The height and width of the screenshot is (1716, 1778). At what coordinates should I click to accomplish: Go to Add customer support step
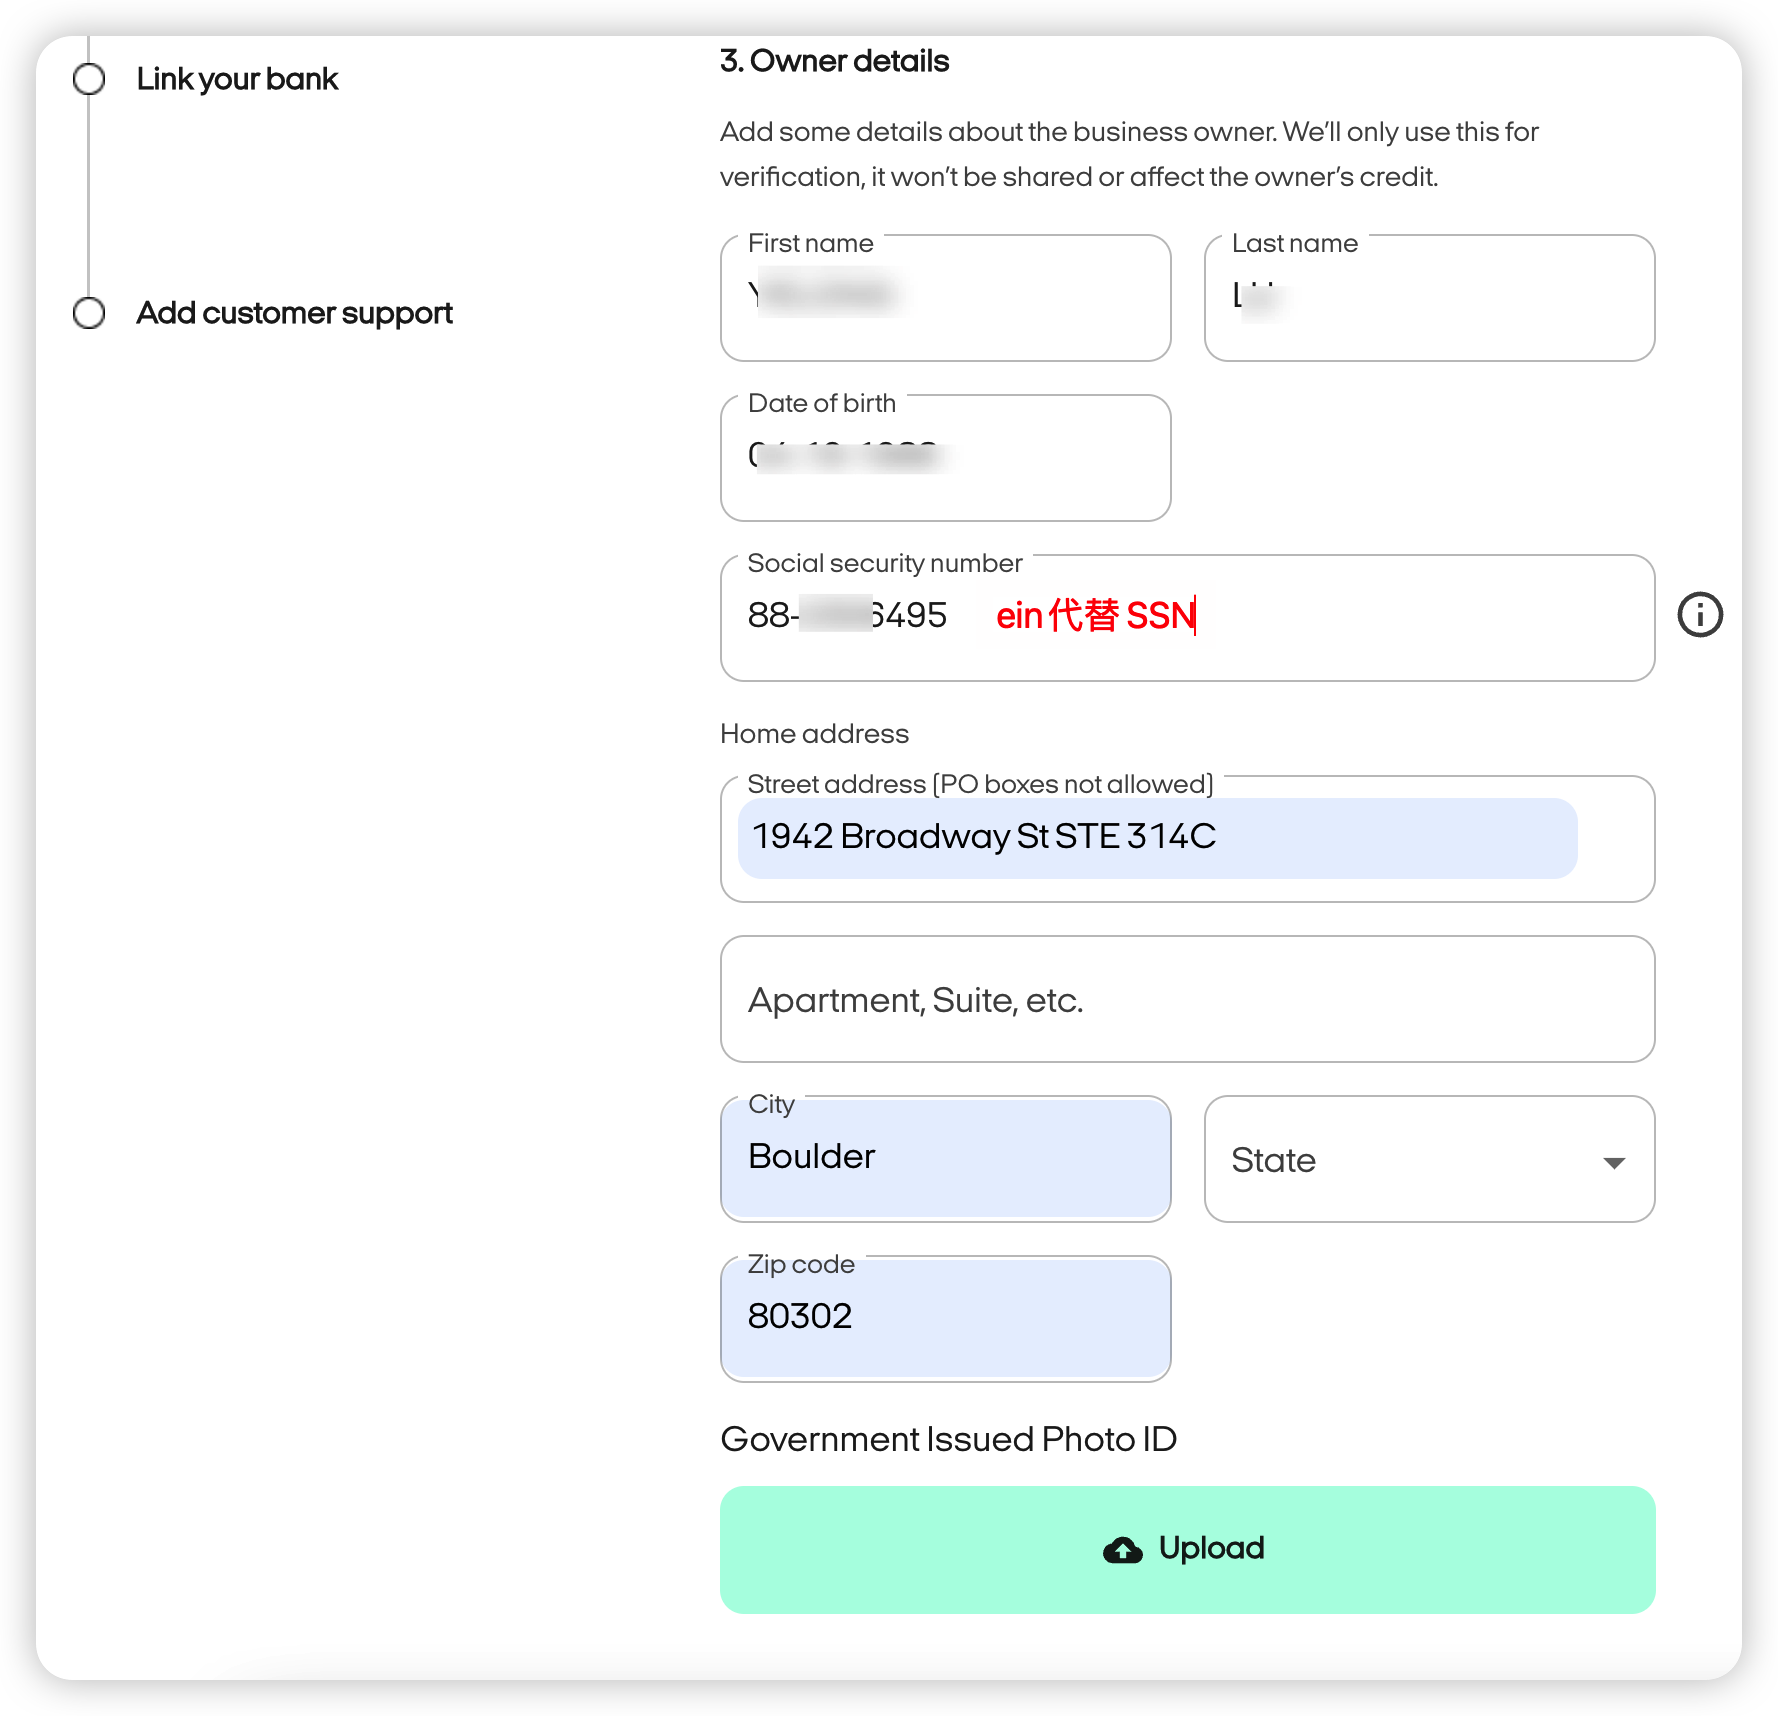tap(294, 313)
